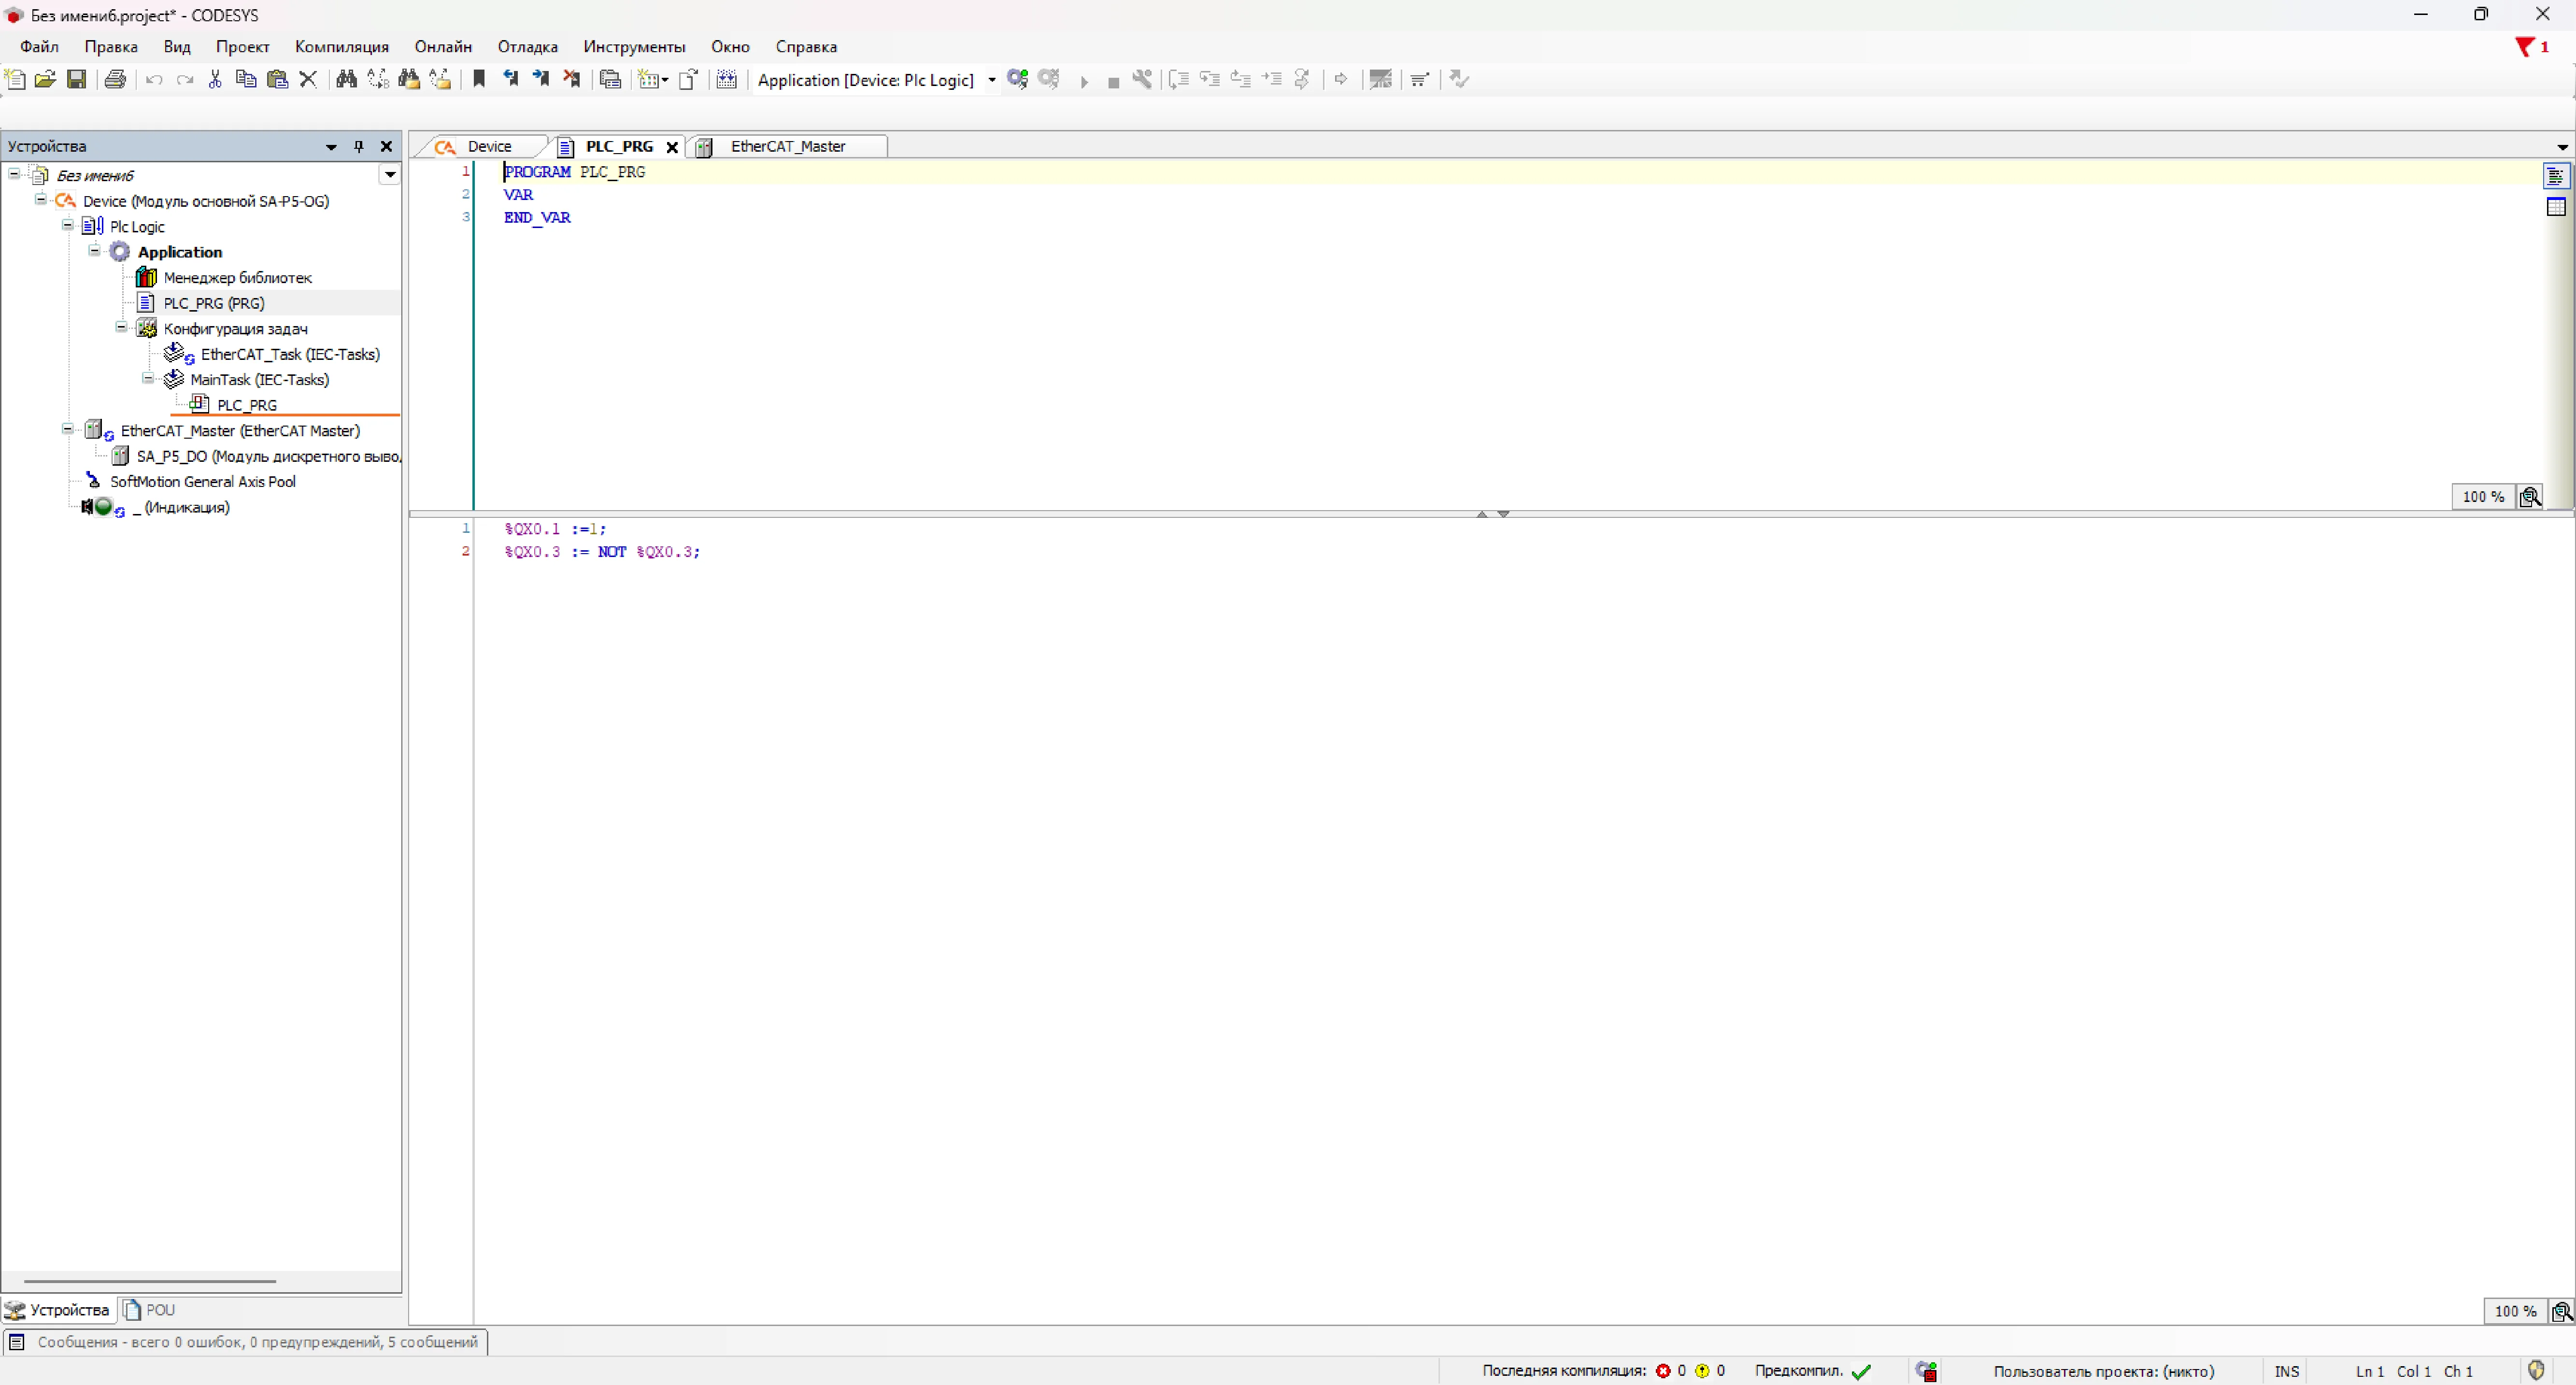Viewport: 2576px width, 1385px height.
Task: Open the Library Manager (Менеджер библиотек) node
Action: click(237, 278)
